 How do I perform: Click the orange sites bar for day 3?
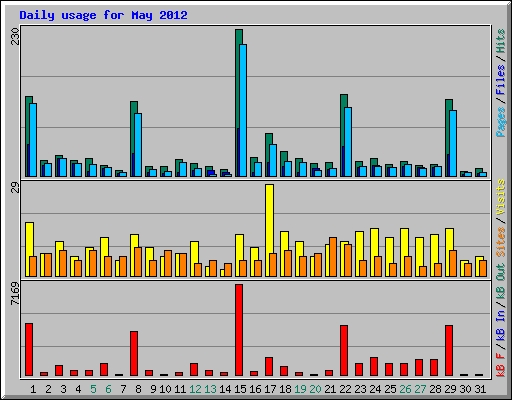[63, 263]
